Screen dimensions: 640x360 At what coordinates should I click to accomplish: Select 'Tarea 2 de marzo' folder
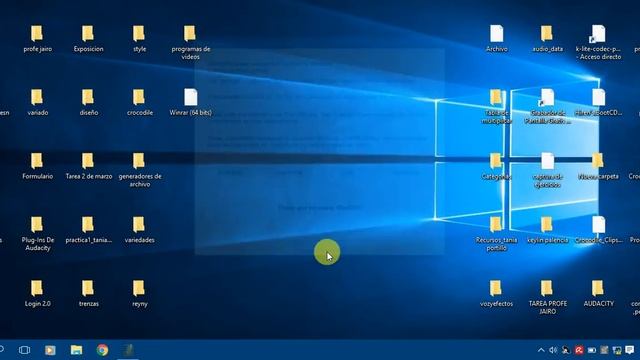tap(88, 161)
